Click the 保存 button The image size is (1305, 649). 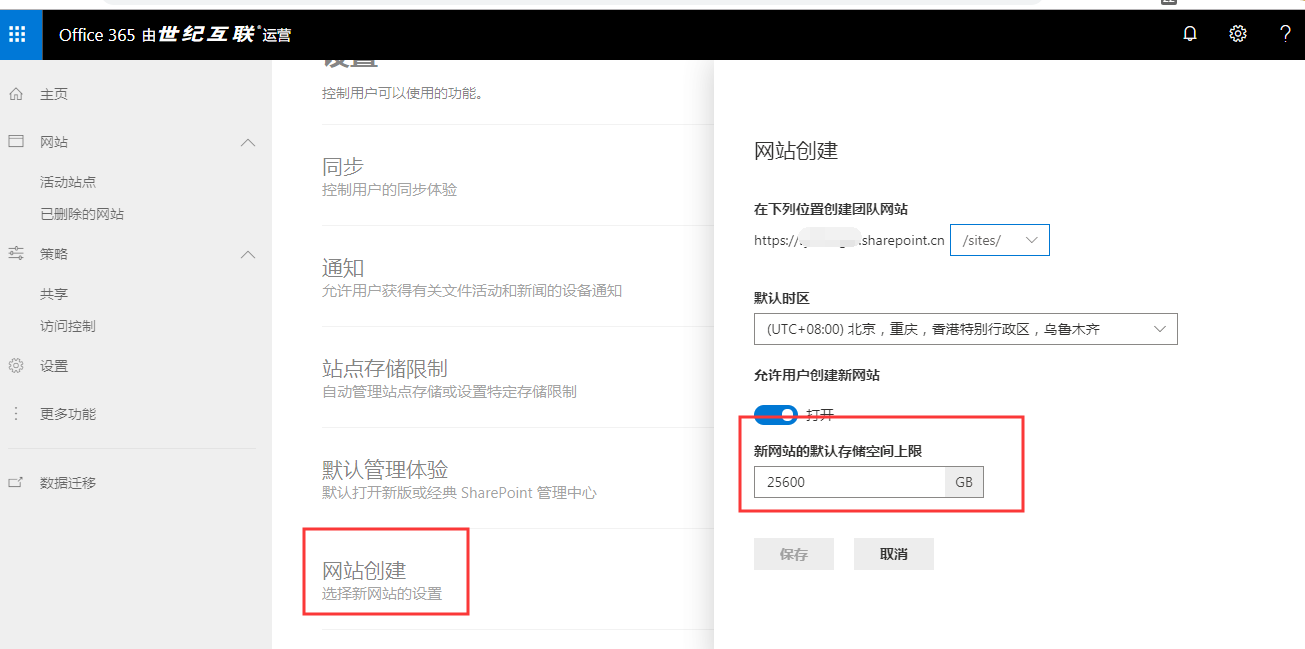pos(793,554)
